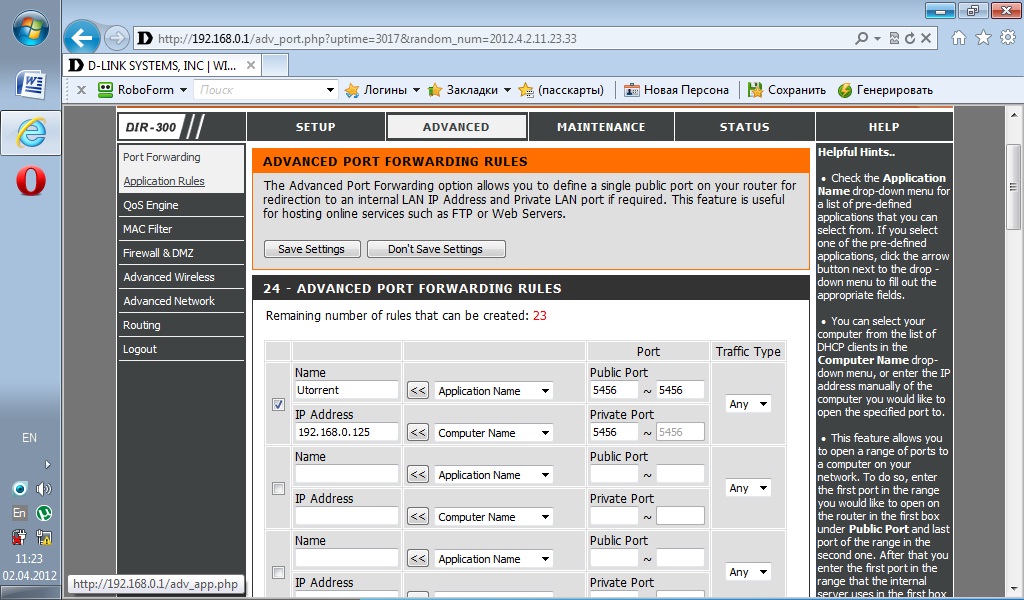Viewport: 1024px width, 600px height.
Task: Switch to the MAINTENANCE tab
Action: coord(601,127)
